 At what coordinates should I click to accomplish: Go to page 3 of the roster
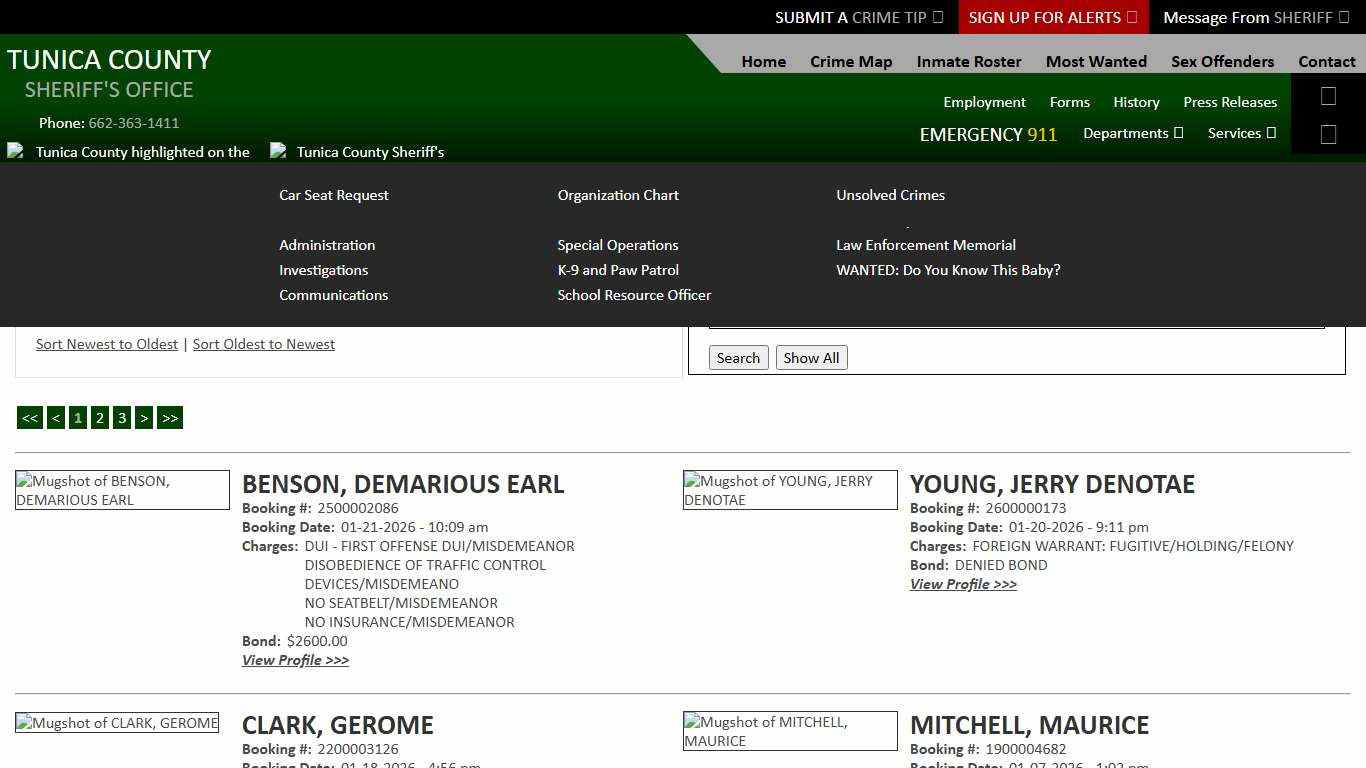(121, 417)
